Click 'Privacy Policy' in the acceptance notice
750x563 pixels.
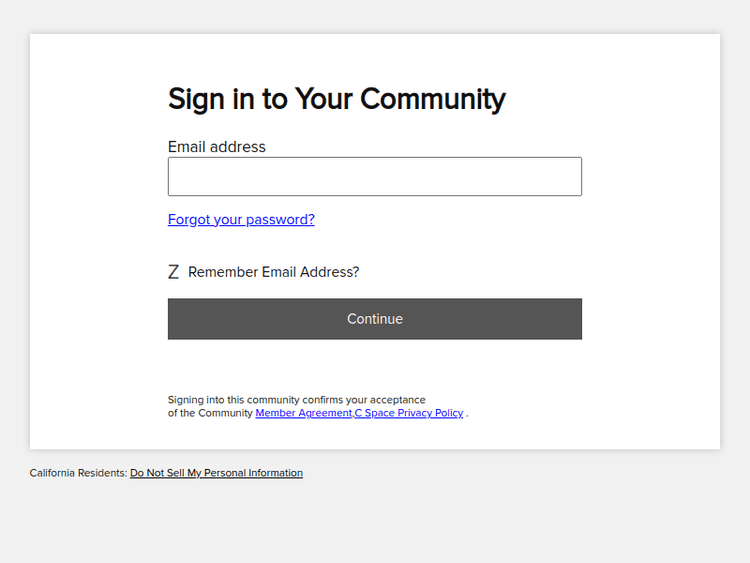tap(430, 413)
